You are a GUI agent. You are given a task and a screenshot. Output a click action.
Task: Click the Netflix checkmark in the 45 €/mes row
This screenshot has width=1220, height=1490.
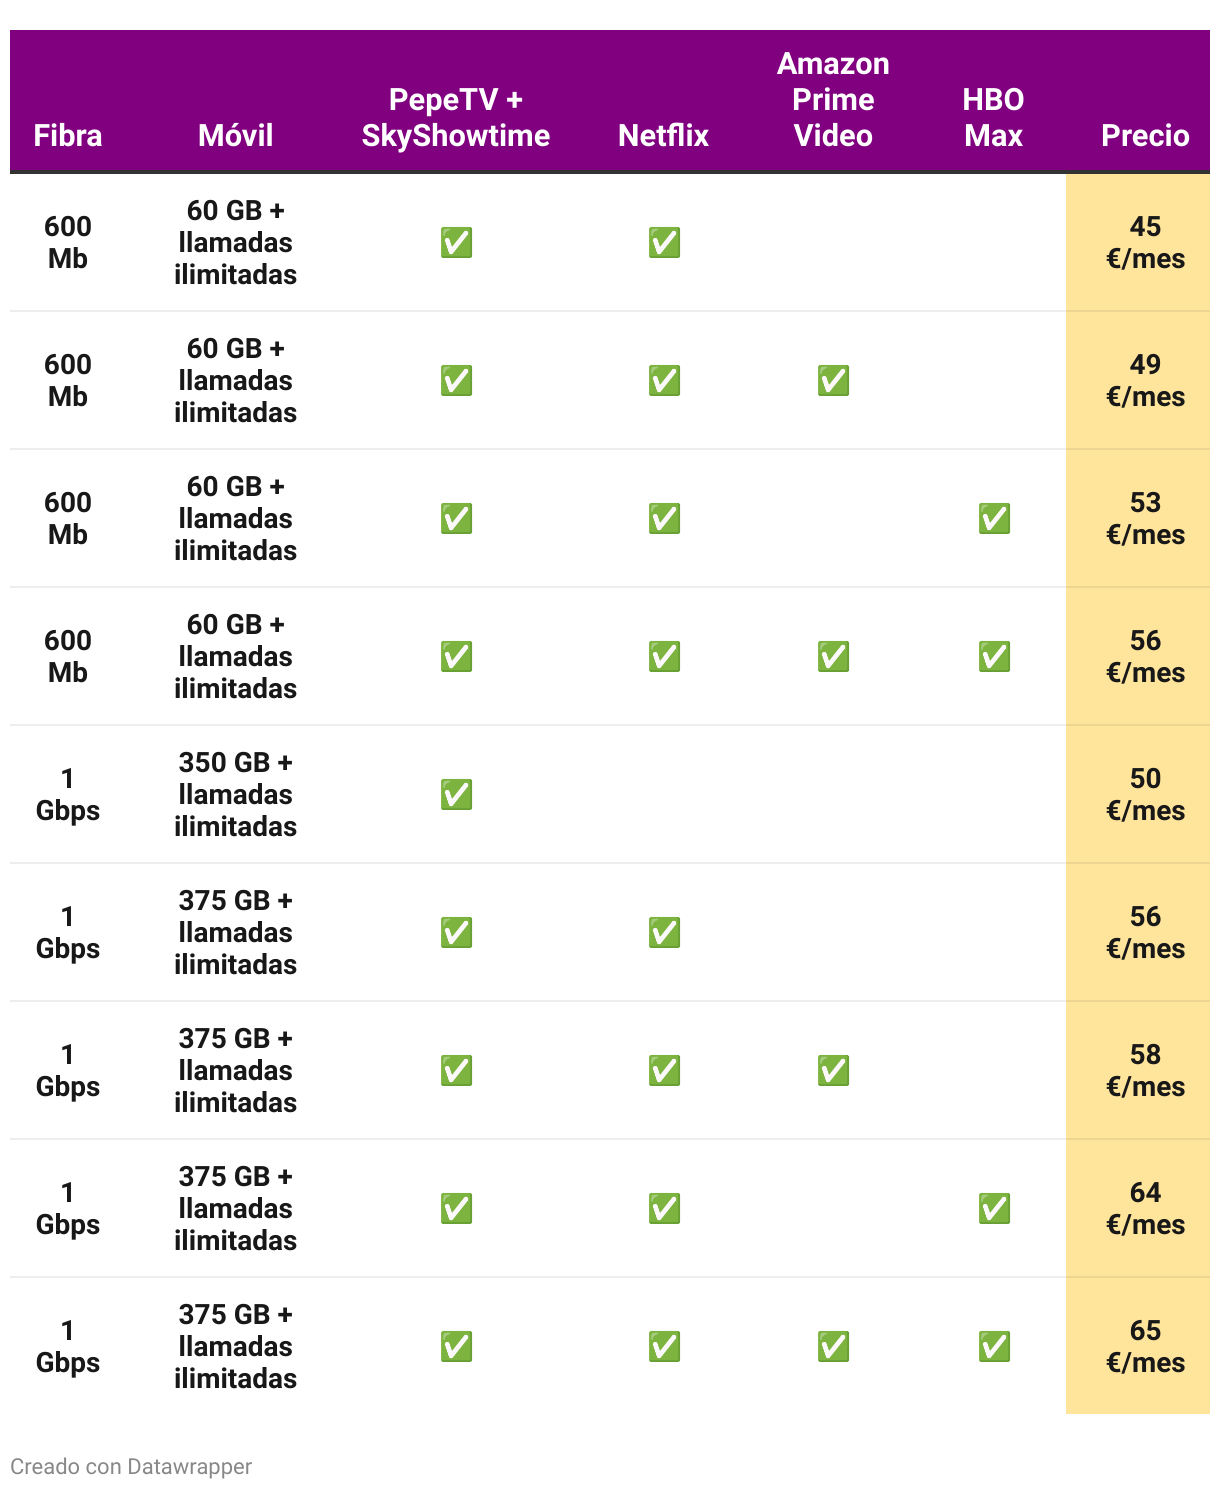(x=664, y=243)
